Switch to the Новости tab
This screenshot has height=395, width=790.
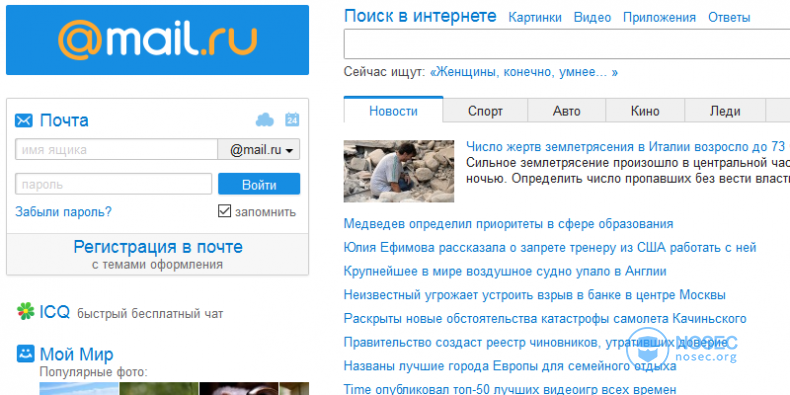point(393,110)
